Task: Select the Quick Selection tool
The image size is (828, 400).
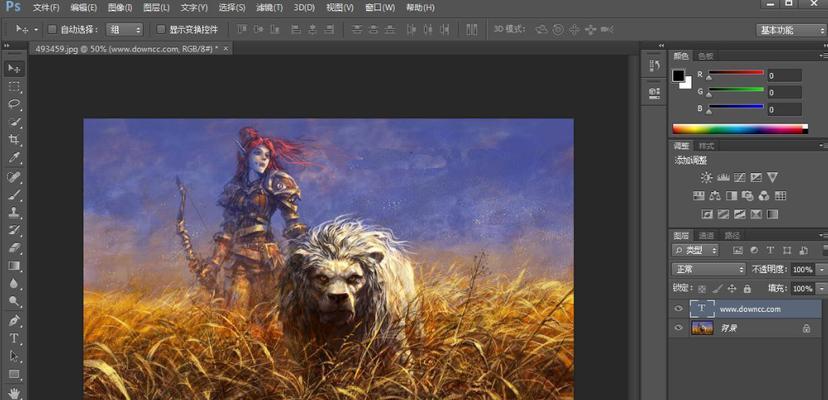Action: [14, 123]
